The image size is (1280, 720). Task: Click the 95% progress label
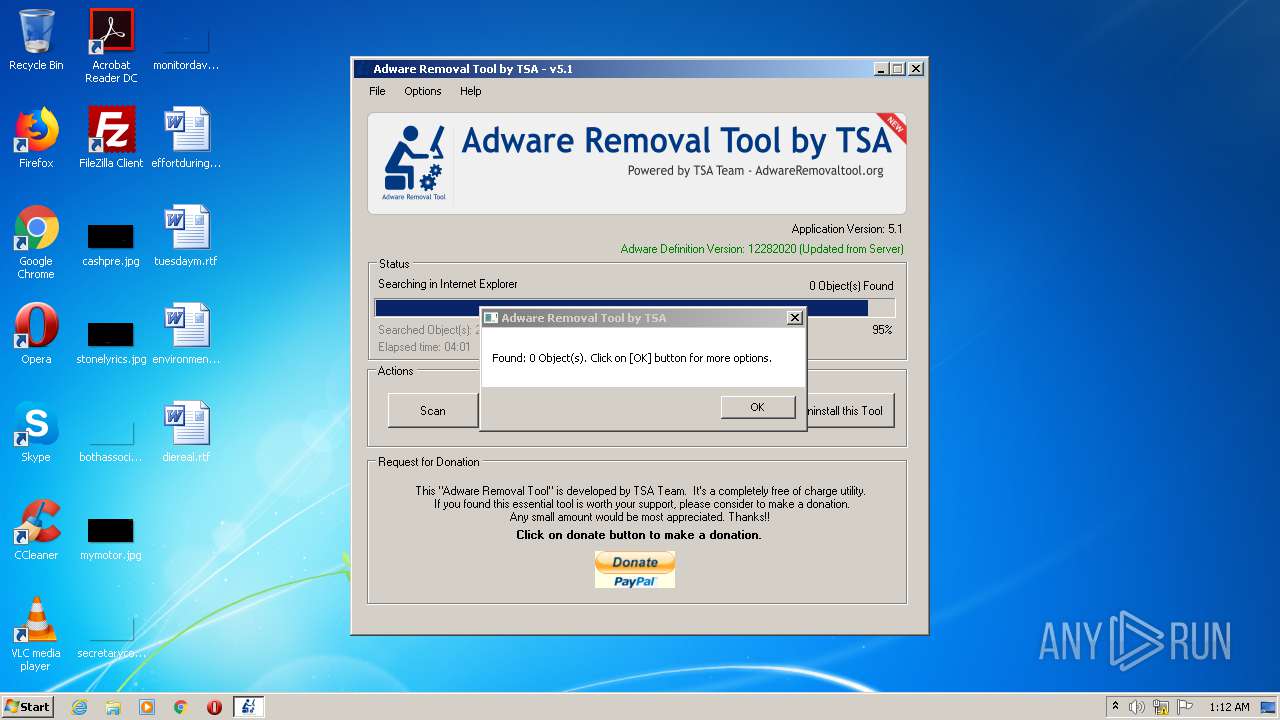(882, 329)
